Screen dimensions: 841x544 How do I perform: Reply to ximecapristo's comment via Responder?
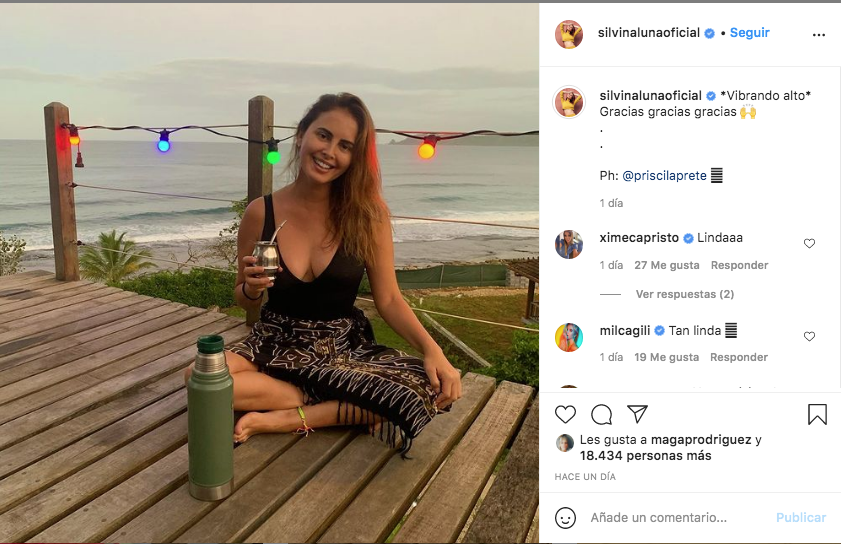(x=739, y=265)
